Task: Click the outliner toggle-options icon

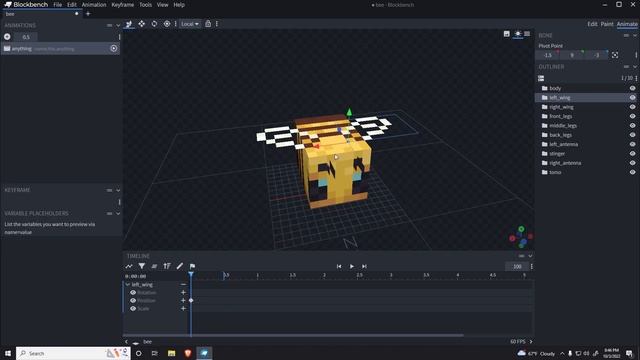Action: [x=541, y=78]
